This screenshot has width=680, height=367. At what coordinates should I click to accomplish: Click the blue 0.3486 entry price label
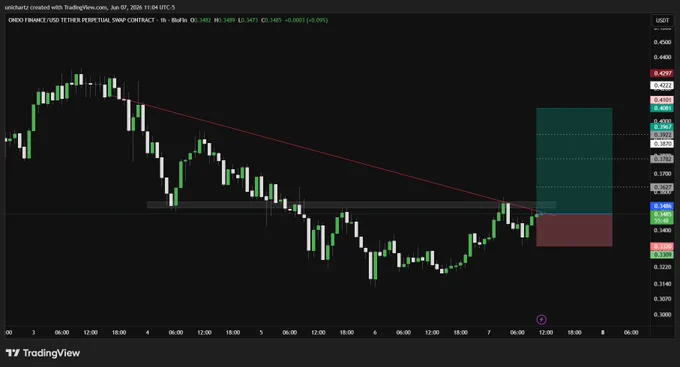point(662,206)
